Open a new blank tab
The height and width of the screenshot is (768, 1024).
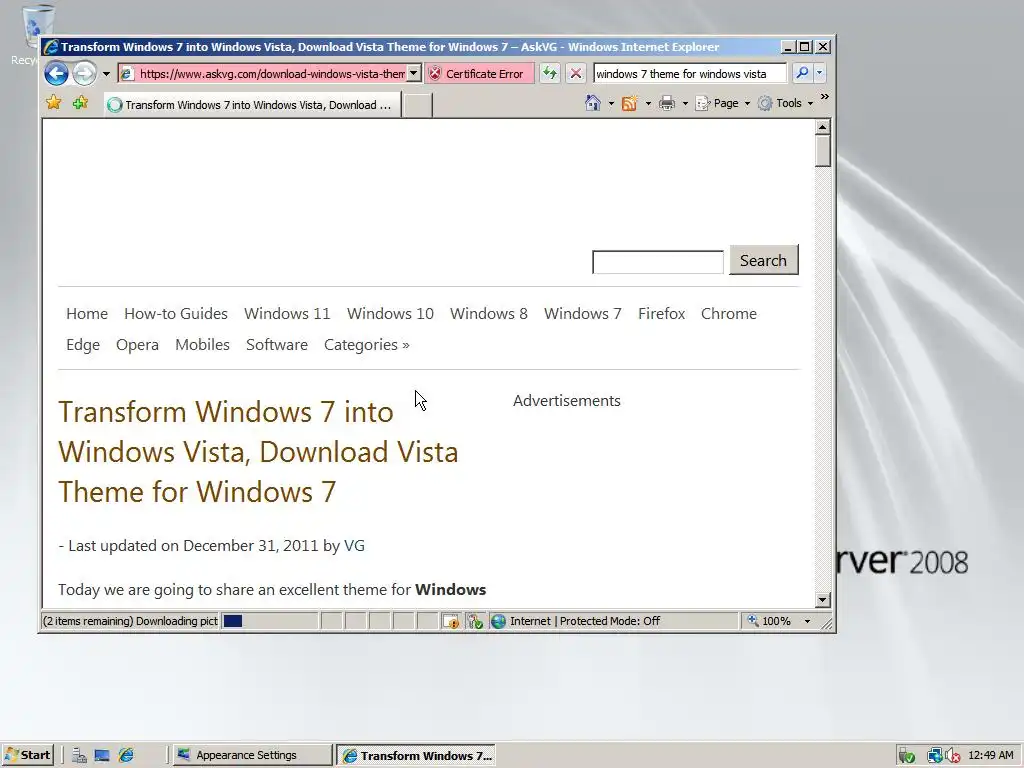click(x=417, y=105)
